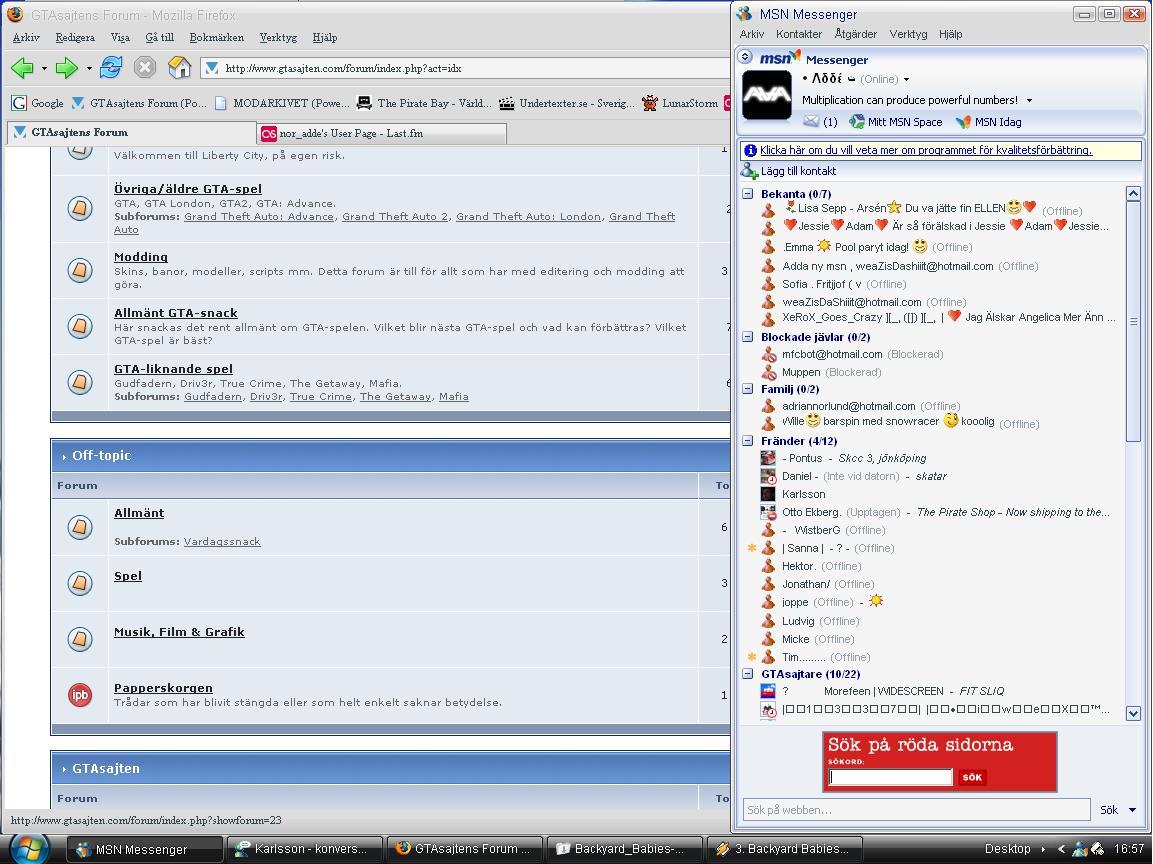Collapse the Fränder contact group
Viewport: 1153px width, 864px height.
[x=748, y=441]
